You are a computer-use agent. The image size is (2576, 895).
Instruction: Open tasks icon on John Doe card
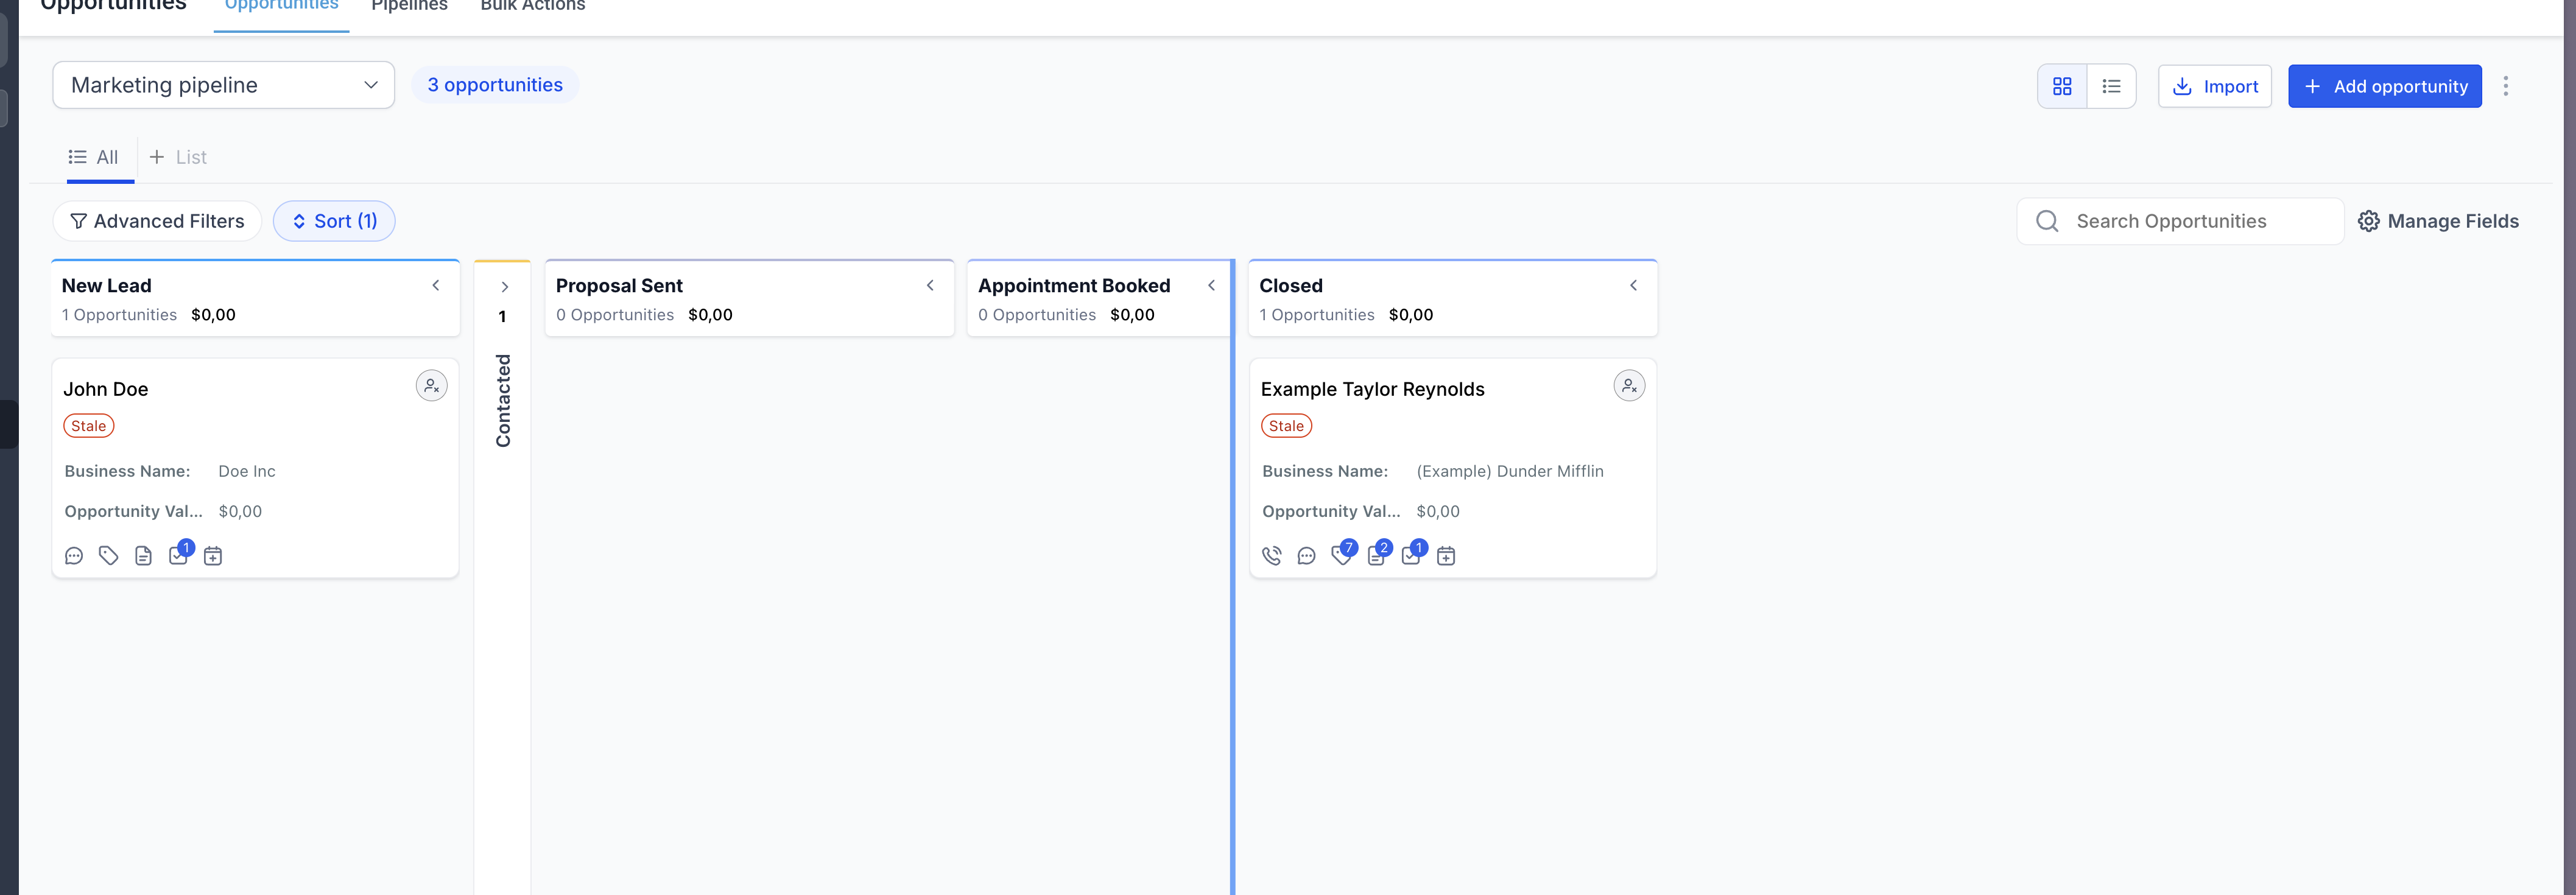coord(178,556)
